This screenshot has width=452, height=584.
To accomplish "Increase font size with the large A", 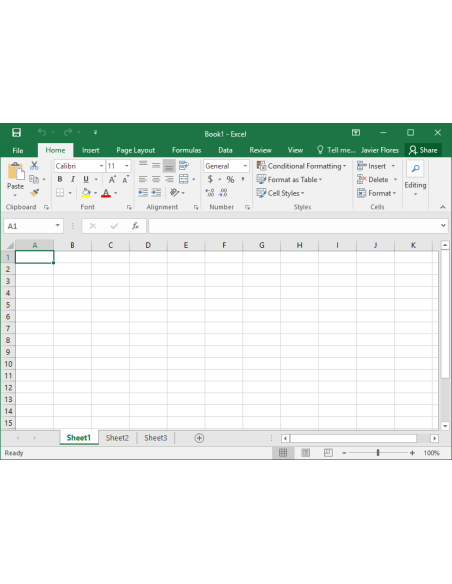I will pyautogui.click(x=112, y=180).
